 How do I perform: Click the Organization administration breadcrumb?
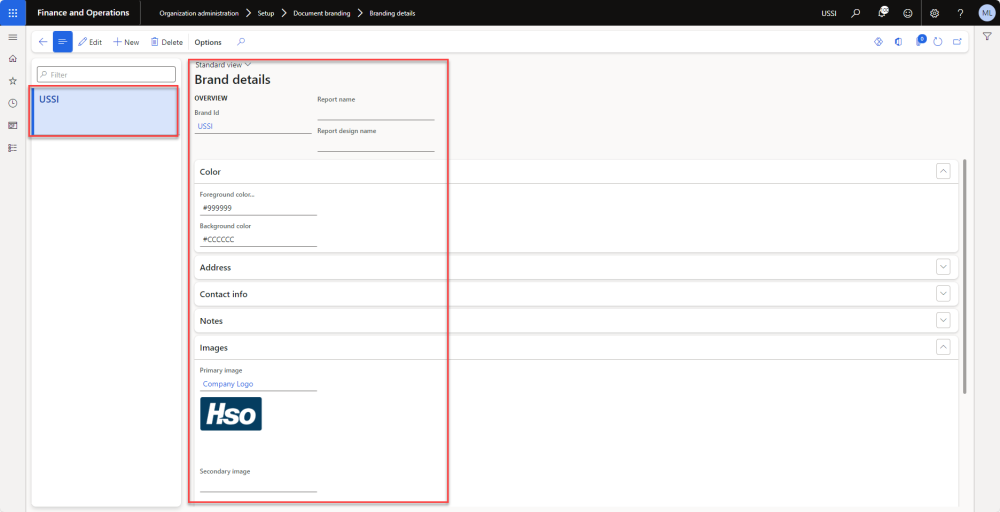(x=199, y=13)
